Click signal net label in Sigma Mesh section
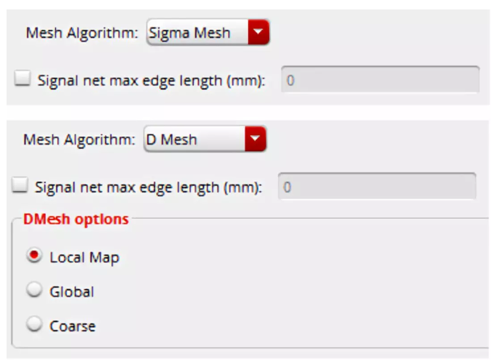 point(151,81)
